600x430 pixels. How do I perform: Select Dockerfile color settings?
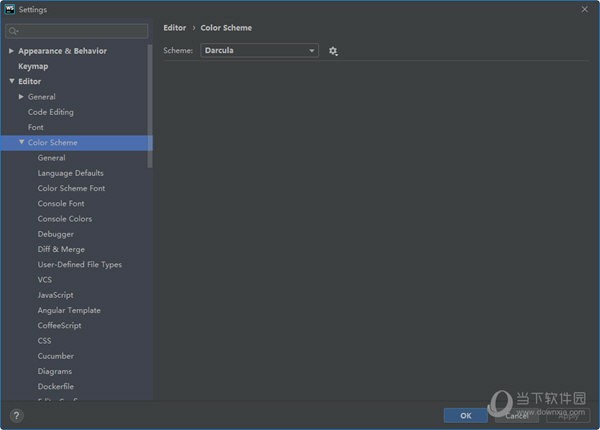click(x=55, y=386)
